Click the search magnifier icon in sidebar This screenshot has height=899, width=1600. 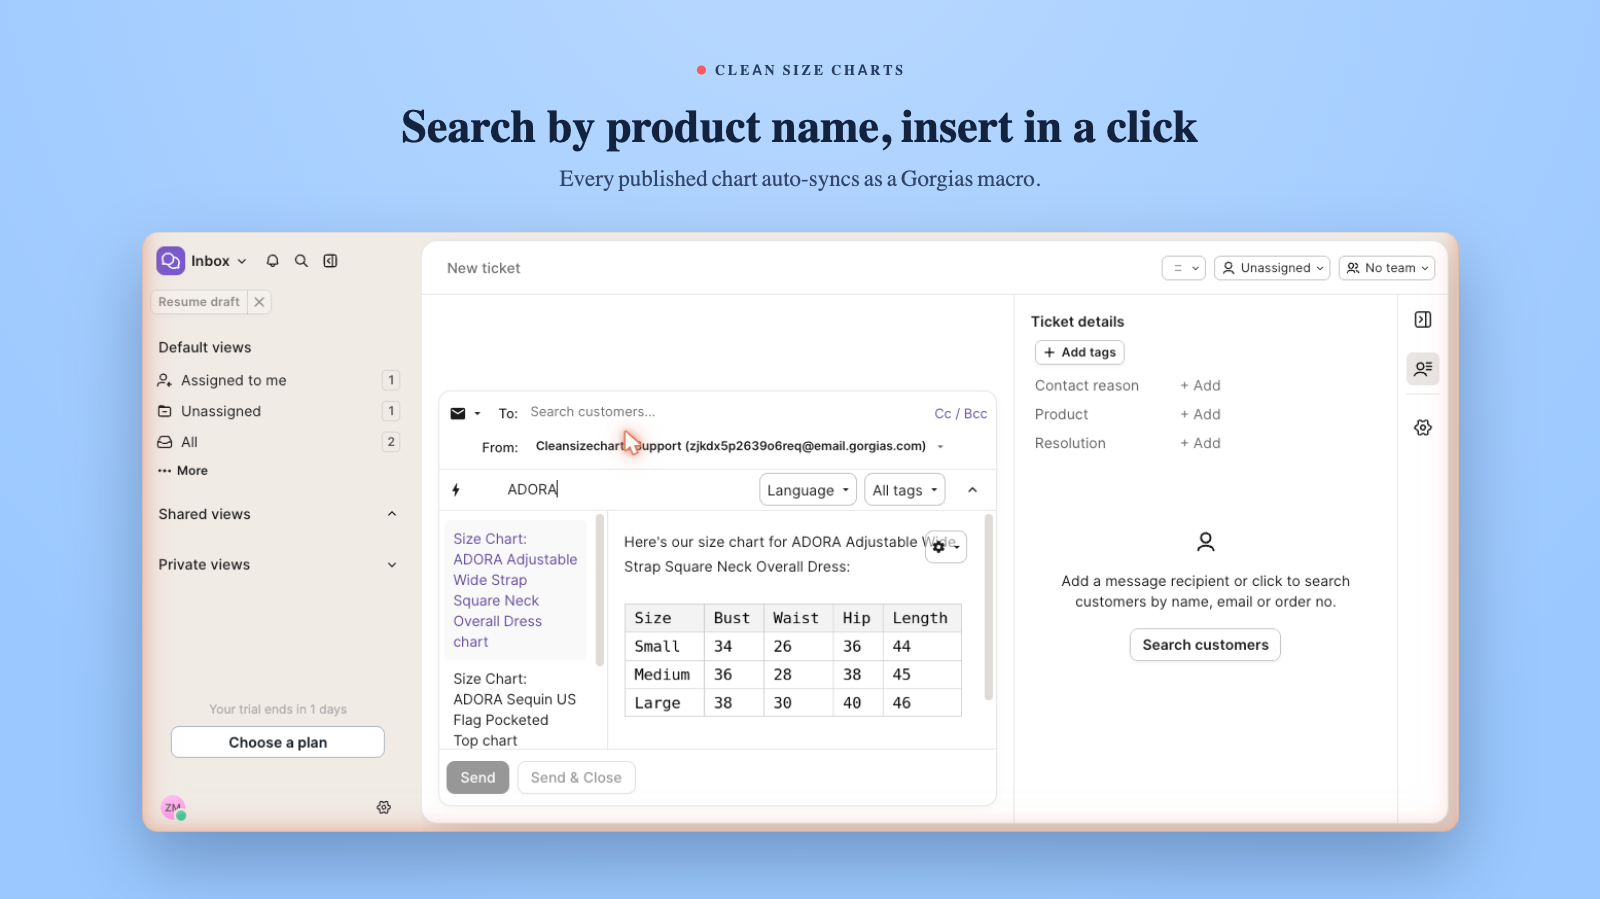click(x=301, y=261)
